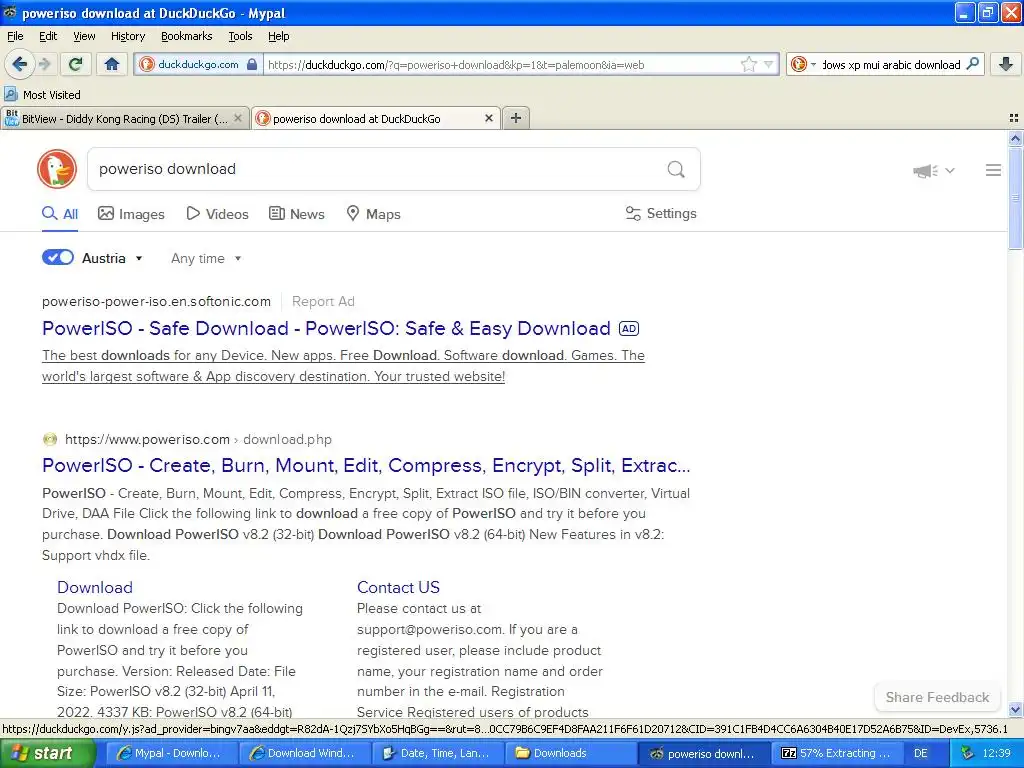Open the browser home page
The image size is (1024, 768).
112,64
